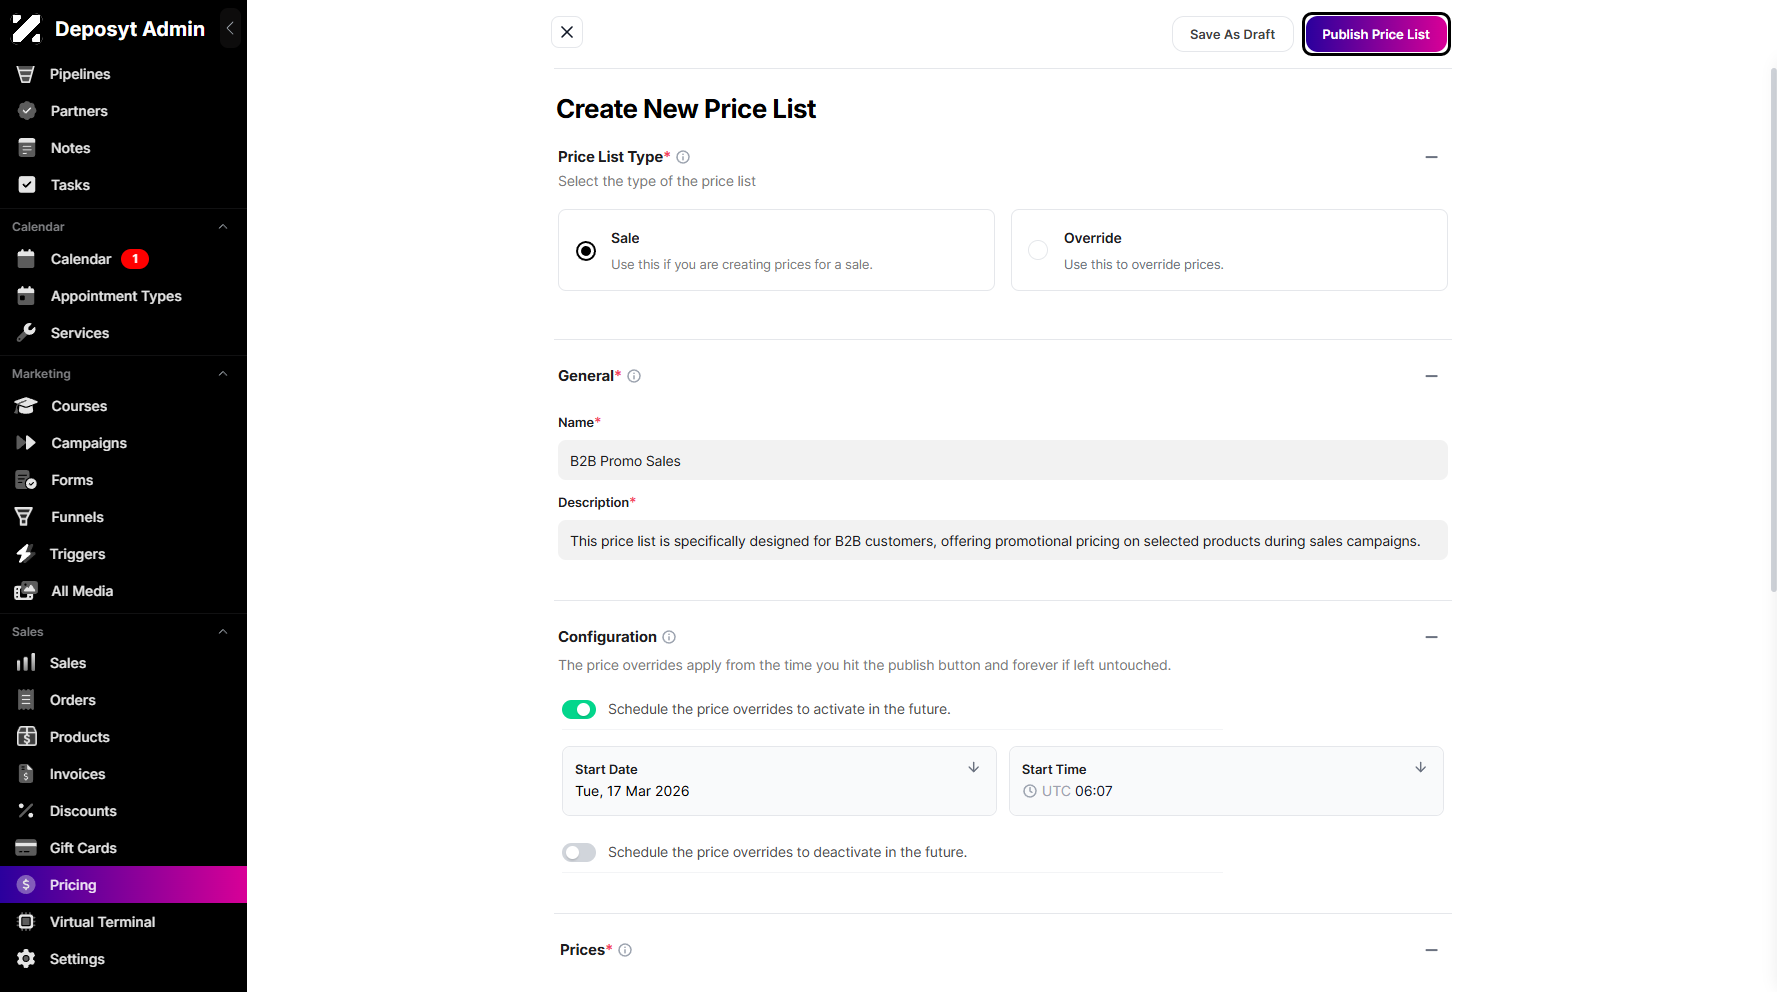
Task: Click Save As Draft button
Action: pos(1232,34)
